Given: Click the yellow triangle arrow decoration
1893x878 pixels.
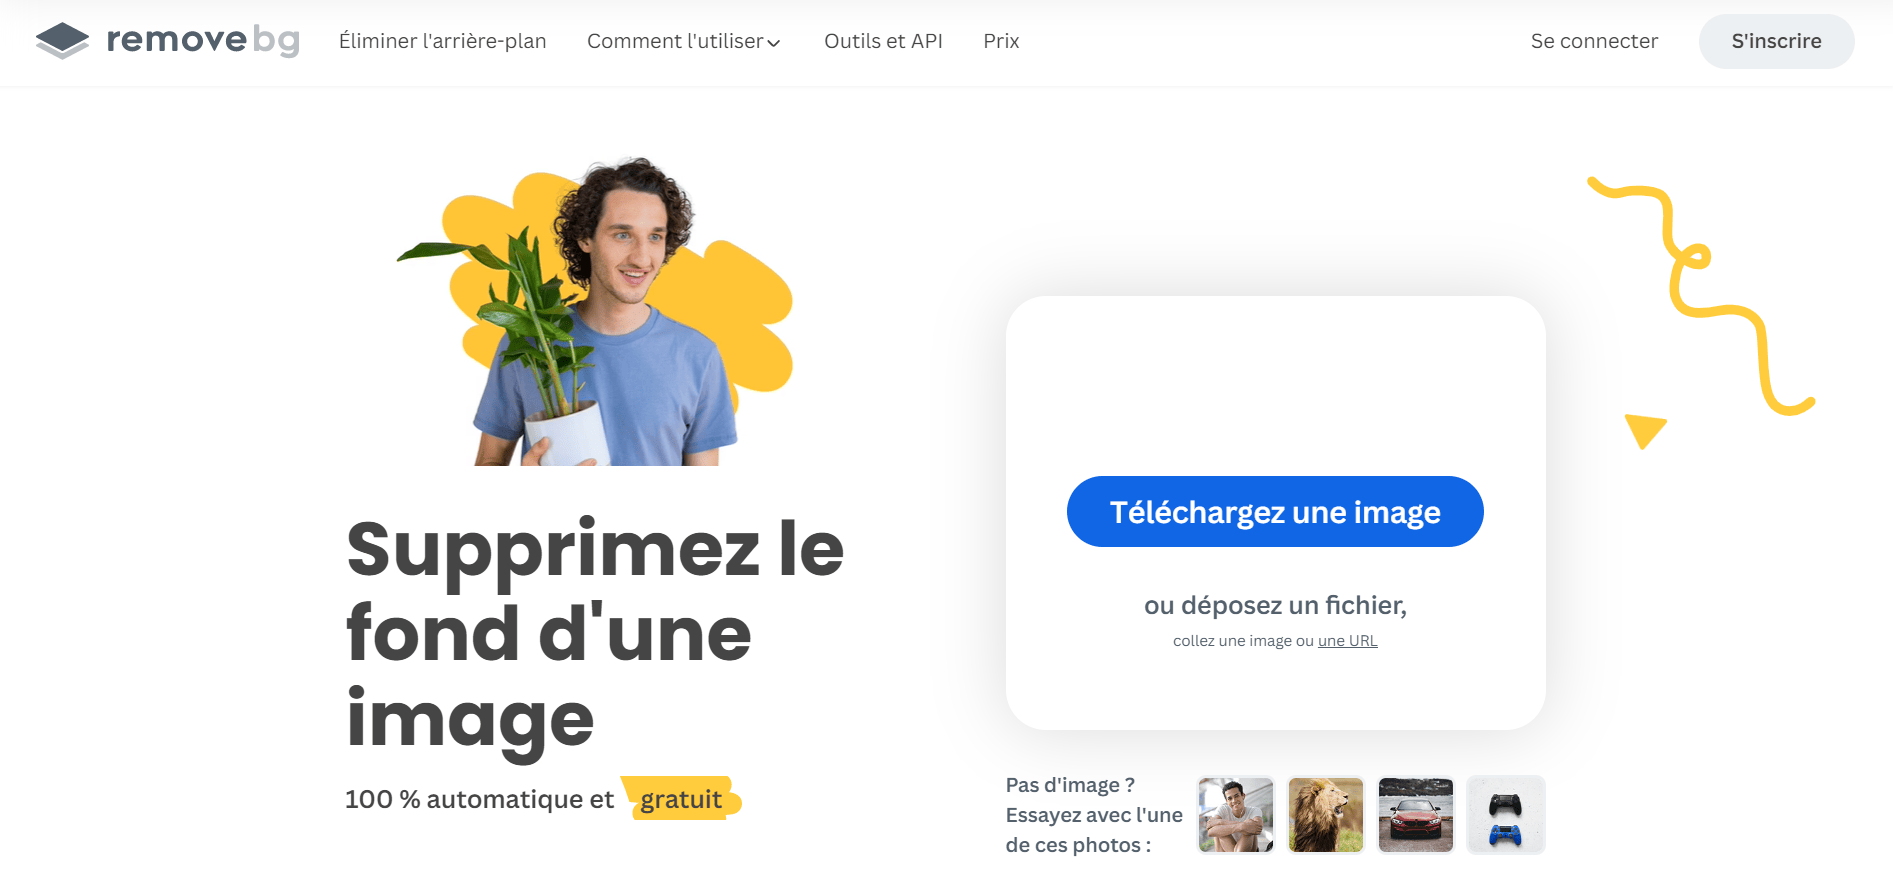Looking at the screenshot, I should (x=1645, y=430).
